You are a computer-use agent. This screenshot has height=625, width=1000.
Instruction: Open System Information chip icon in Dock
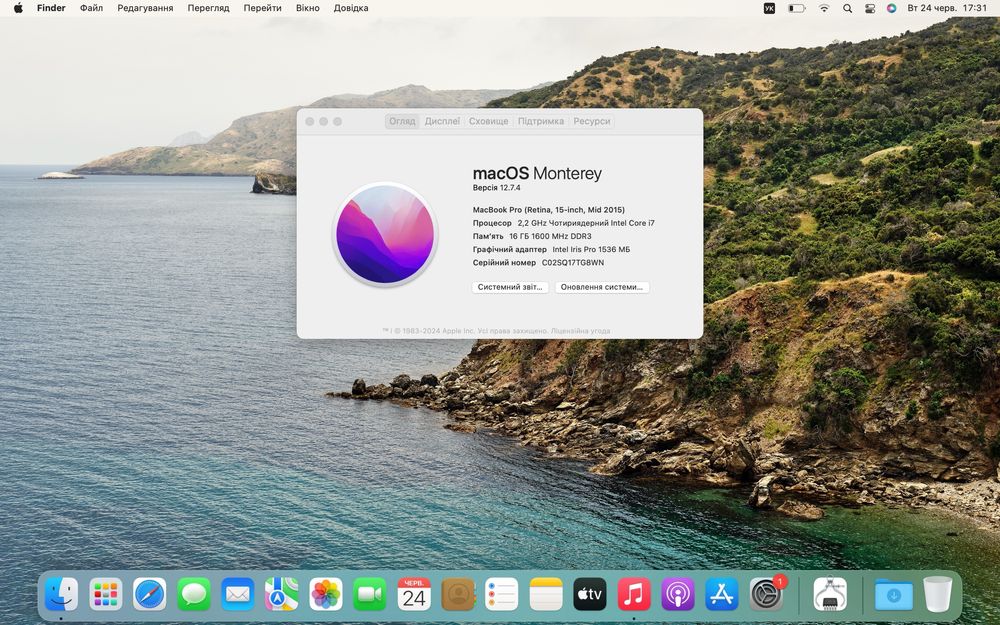[830, 594]
